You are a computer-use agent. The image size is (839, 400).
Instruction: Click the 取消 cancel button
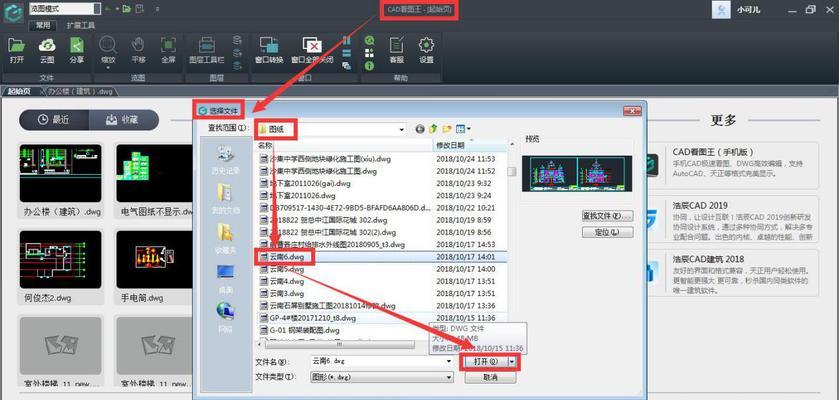(x=490, y=378)
